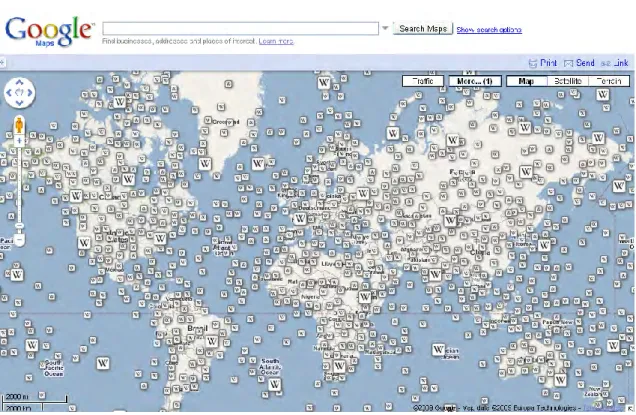Pan the map left with the arrow control
636x415 pixels.
point(9,93)
